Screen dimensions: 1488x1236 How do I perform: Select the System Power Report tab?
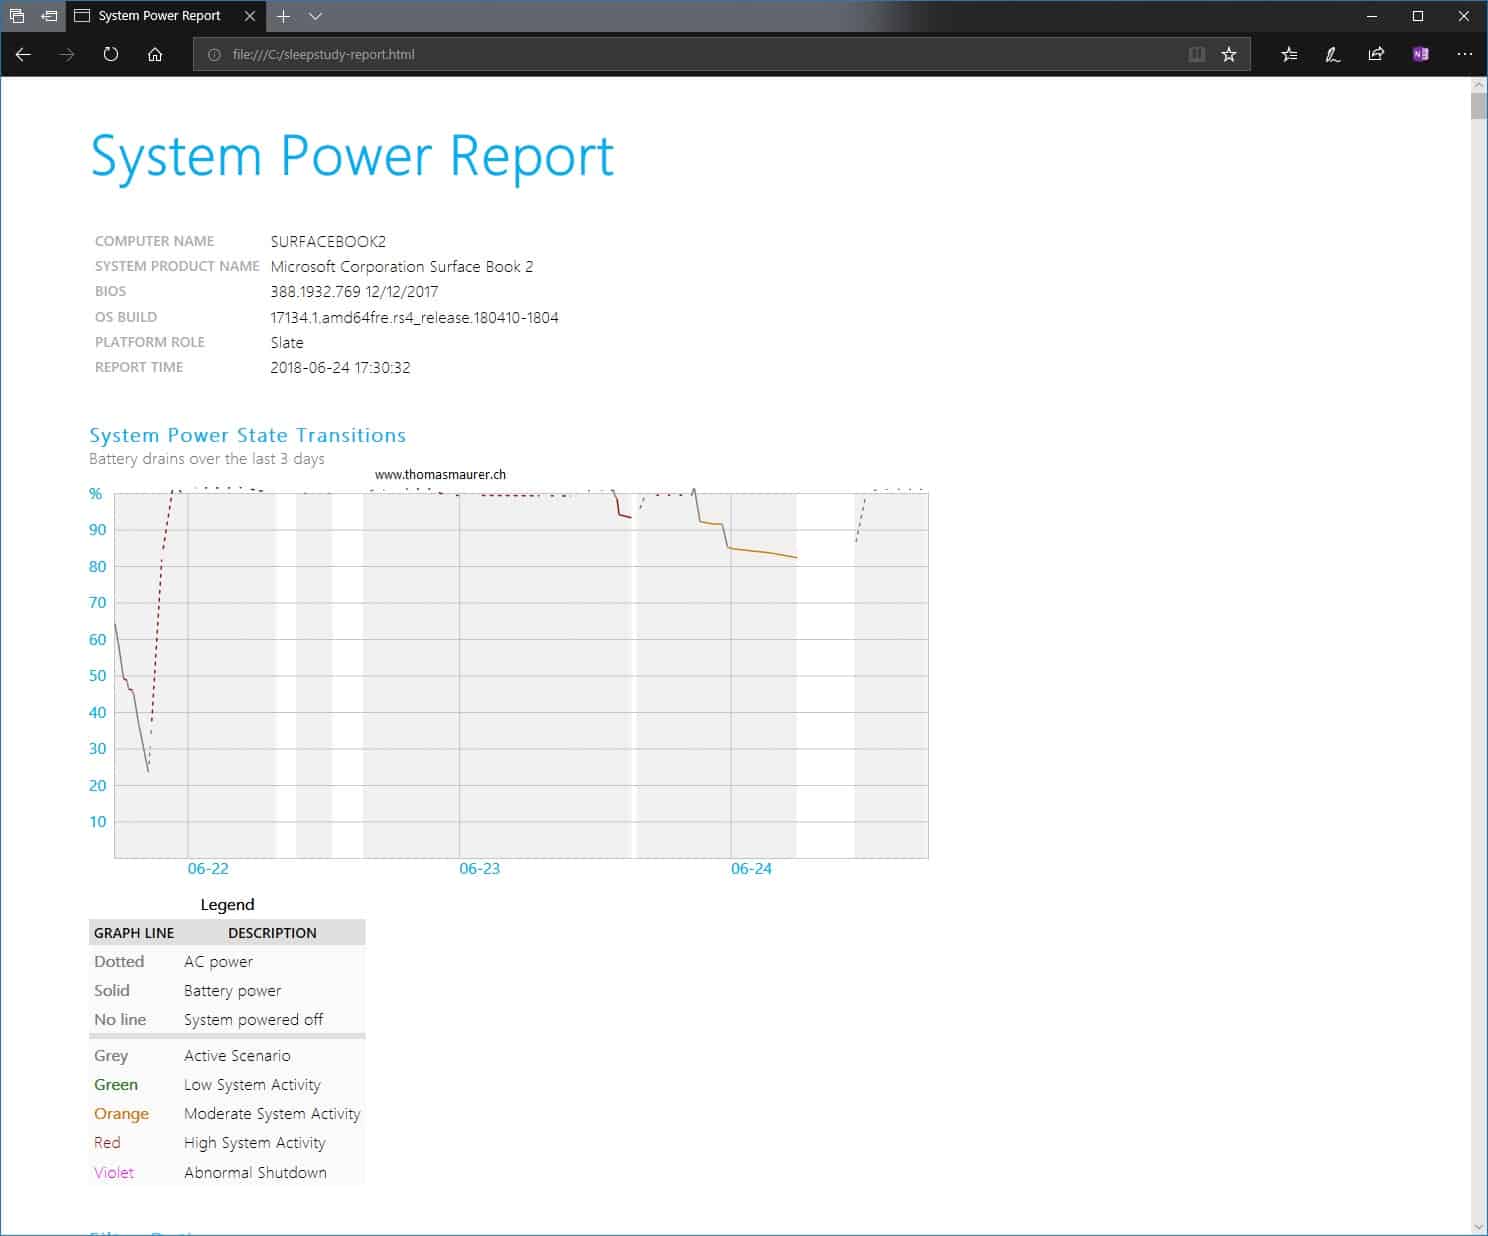(159, 16)
